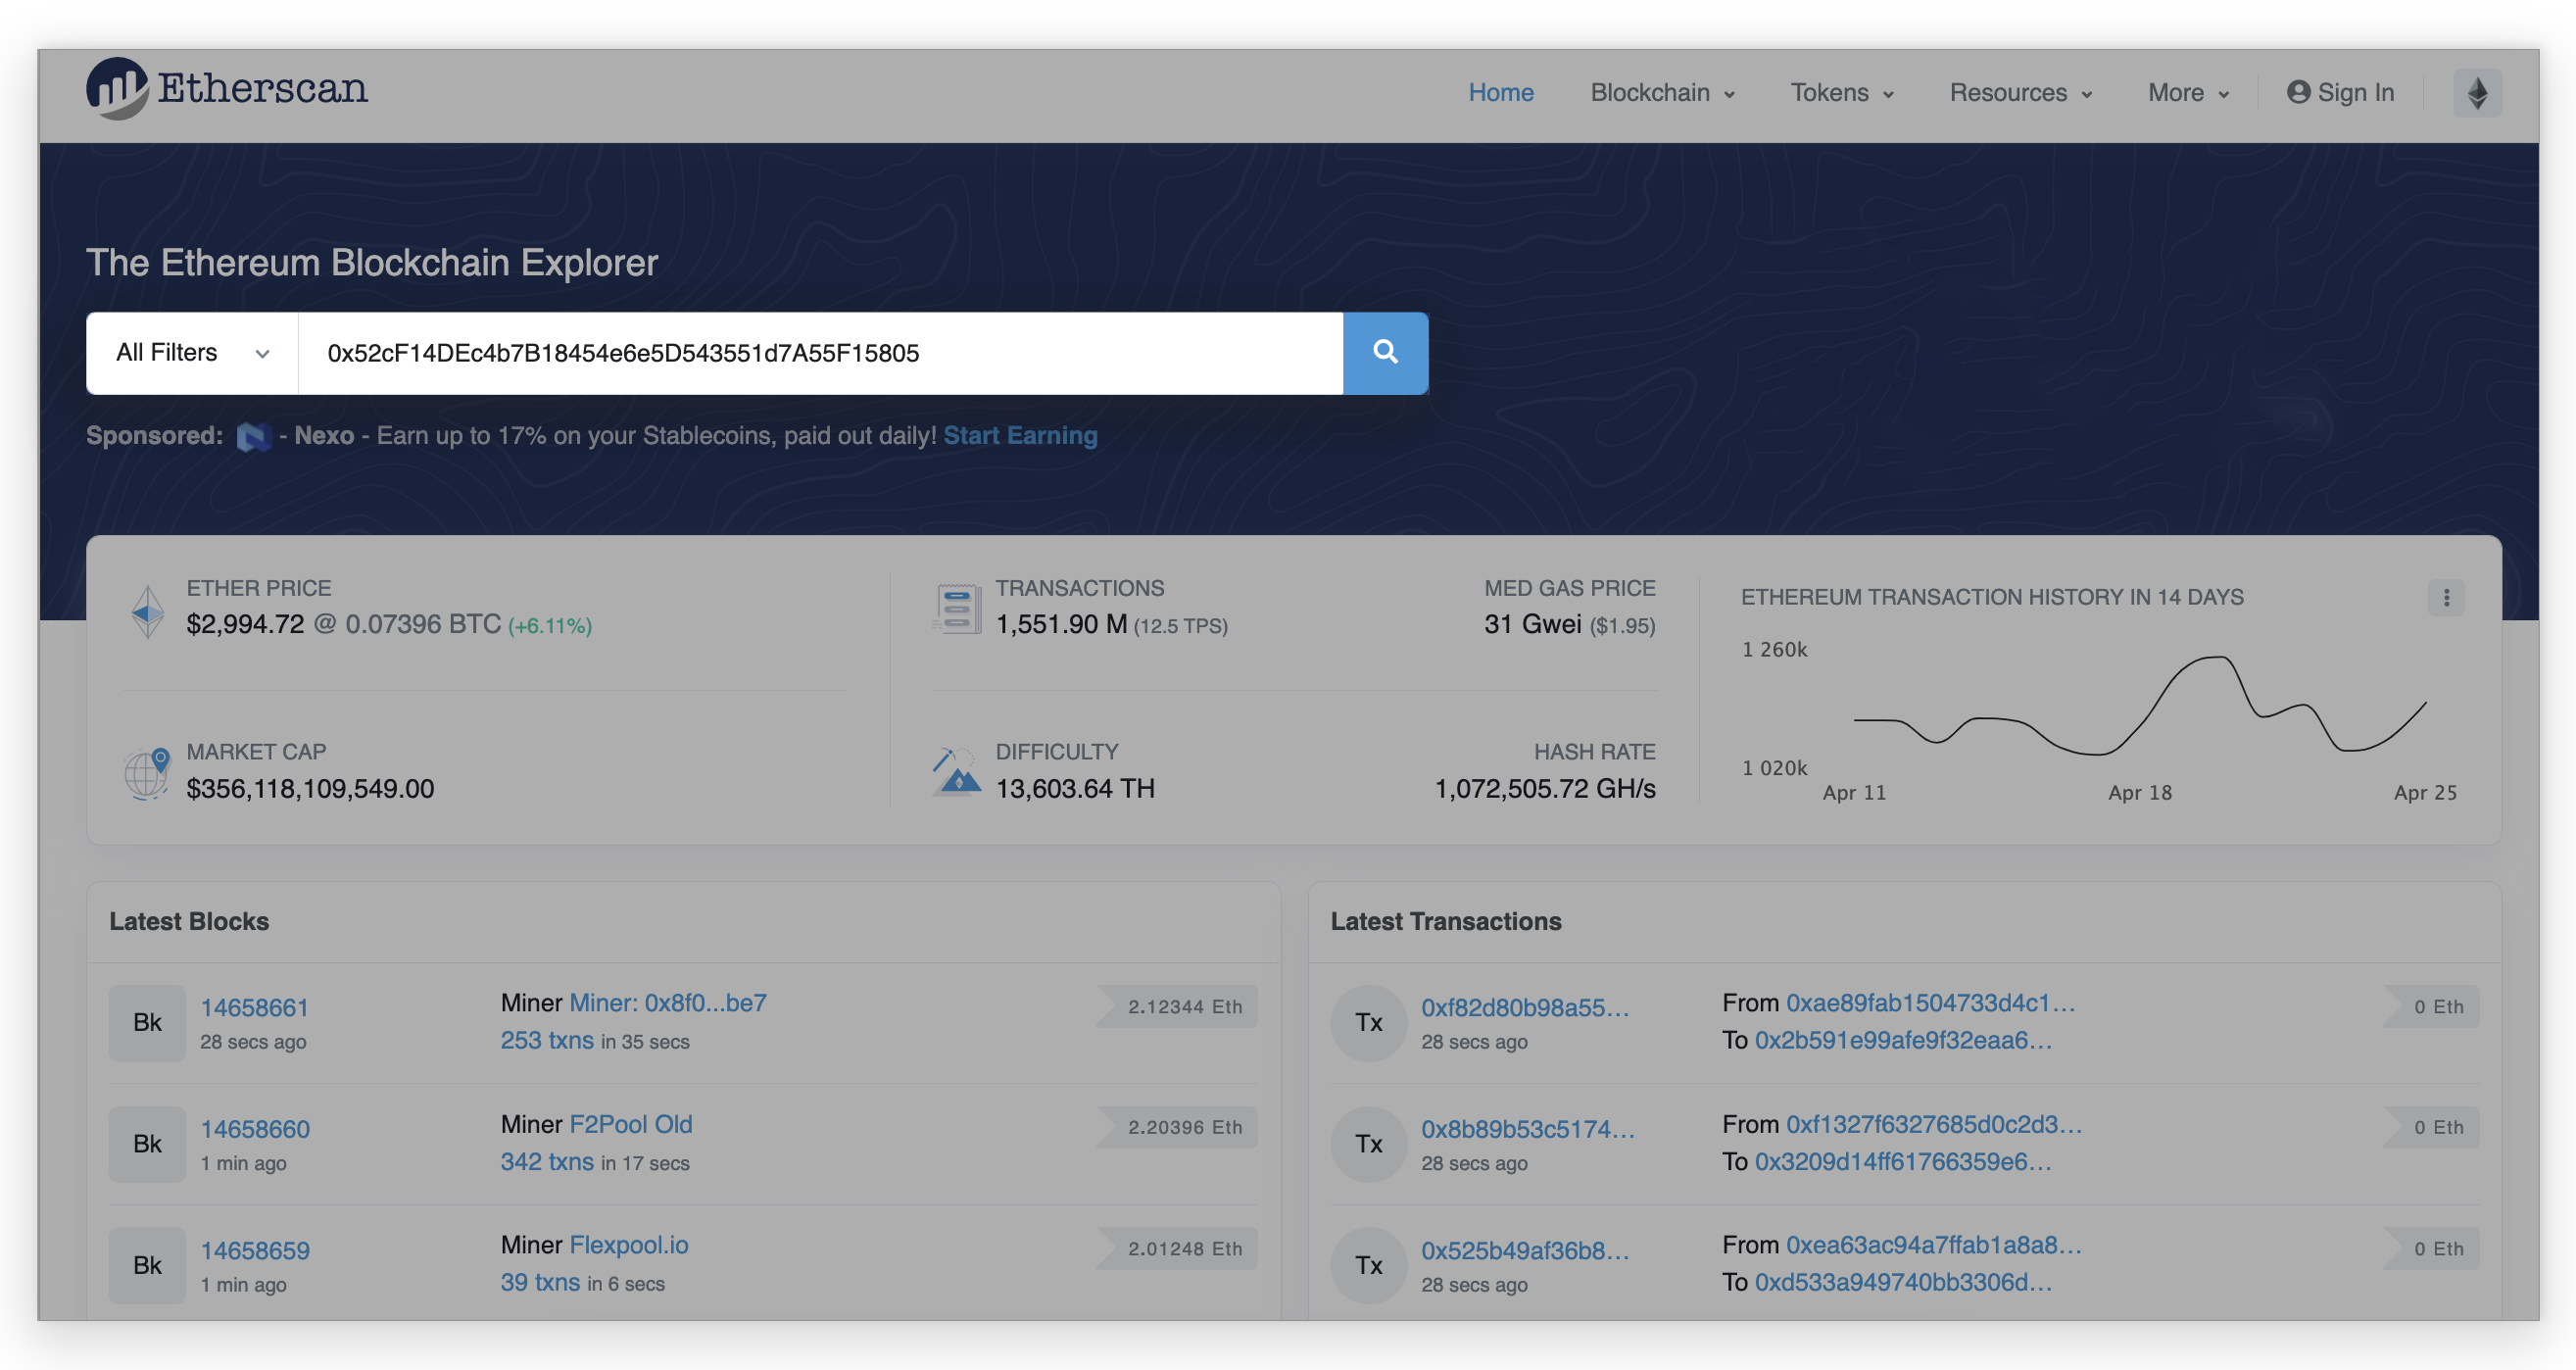Click the Sign In link
Image resolution: width=2576 pixels, height=1370 pixels.
coord(2341,93)
